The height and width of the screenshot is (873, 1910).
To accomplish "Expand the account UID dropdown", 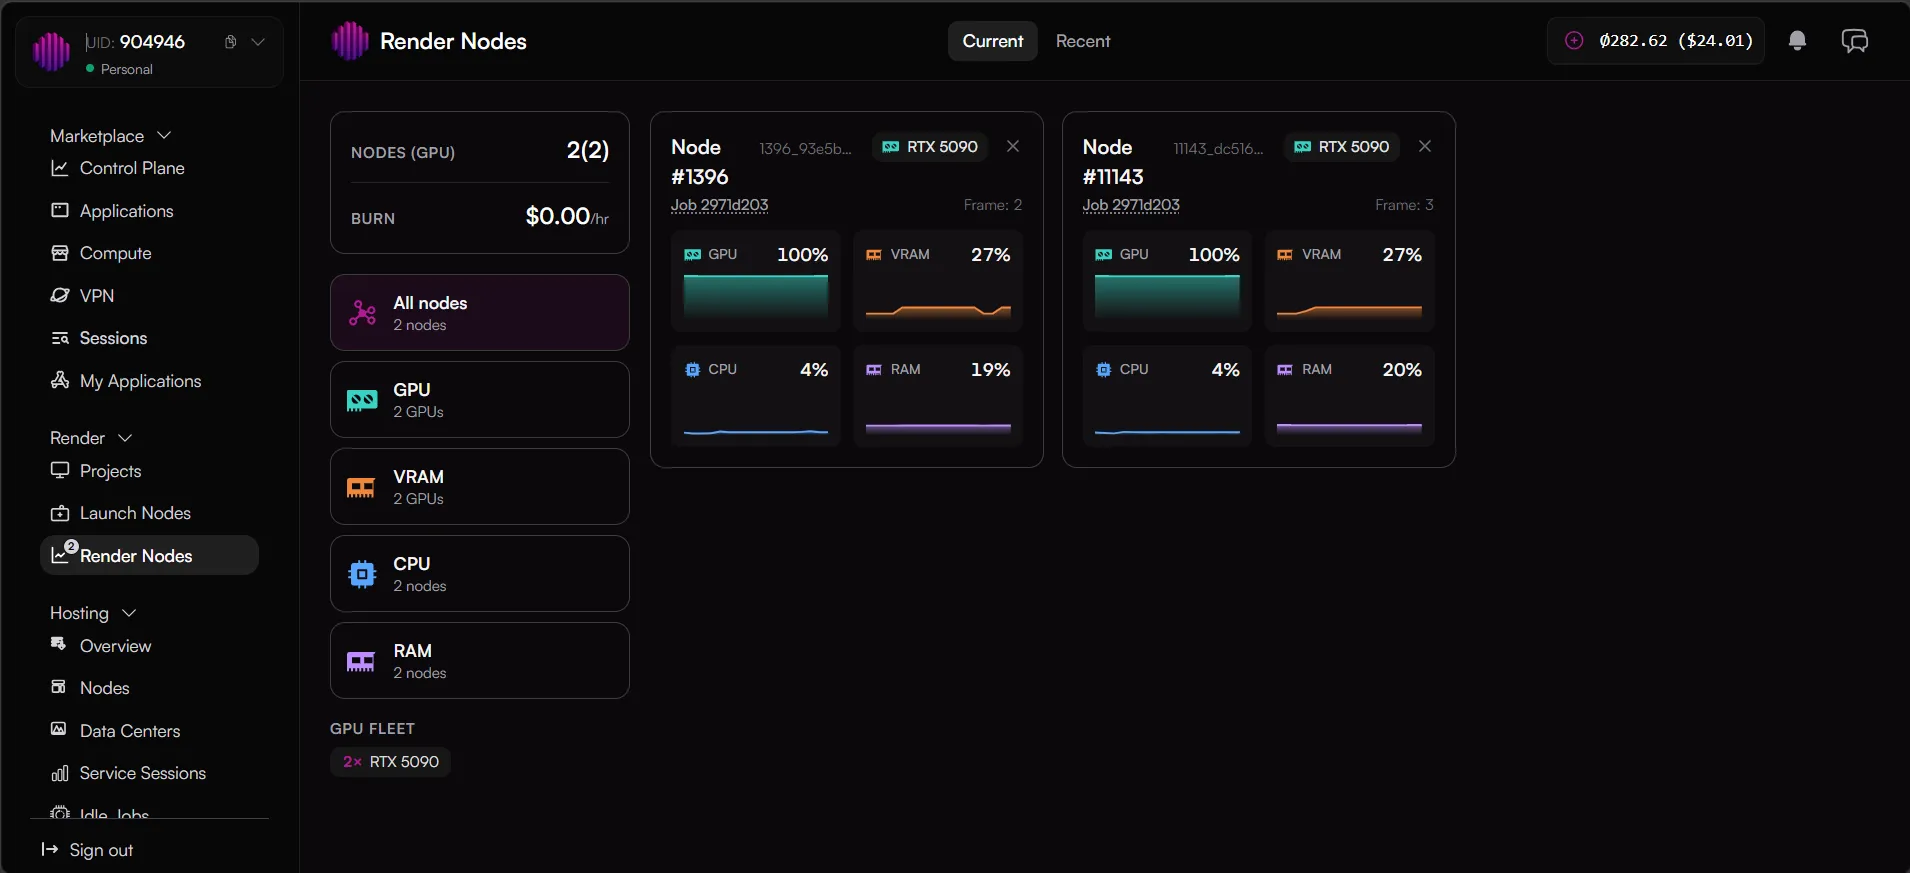I will point(258,42).
